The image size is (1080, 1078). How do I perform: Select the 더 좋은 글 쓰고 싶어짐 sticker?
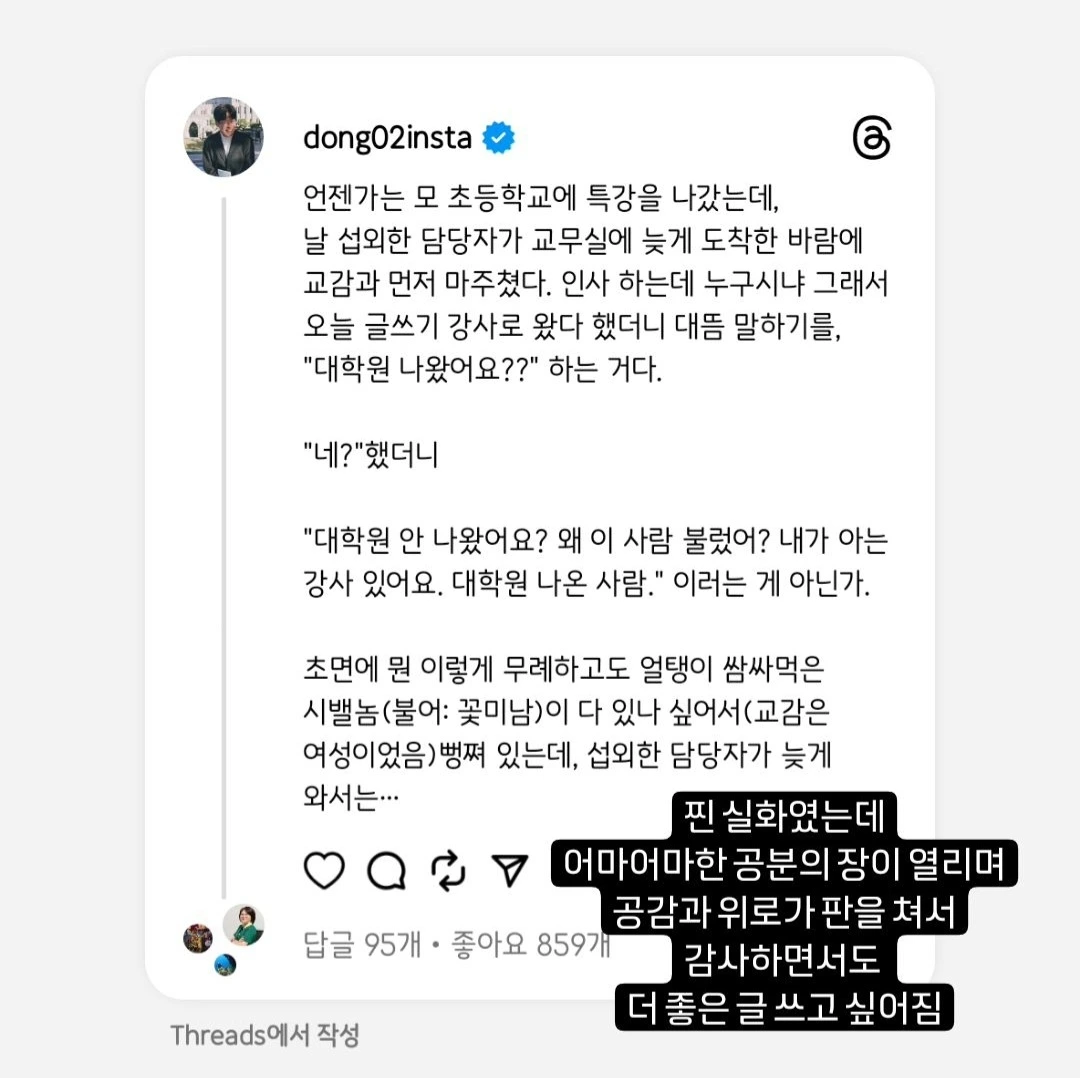click(784, 1007)
